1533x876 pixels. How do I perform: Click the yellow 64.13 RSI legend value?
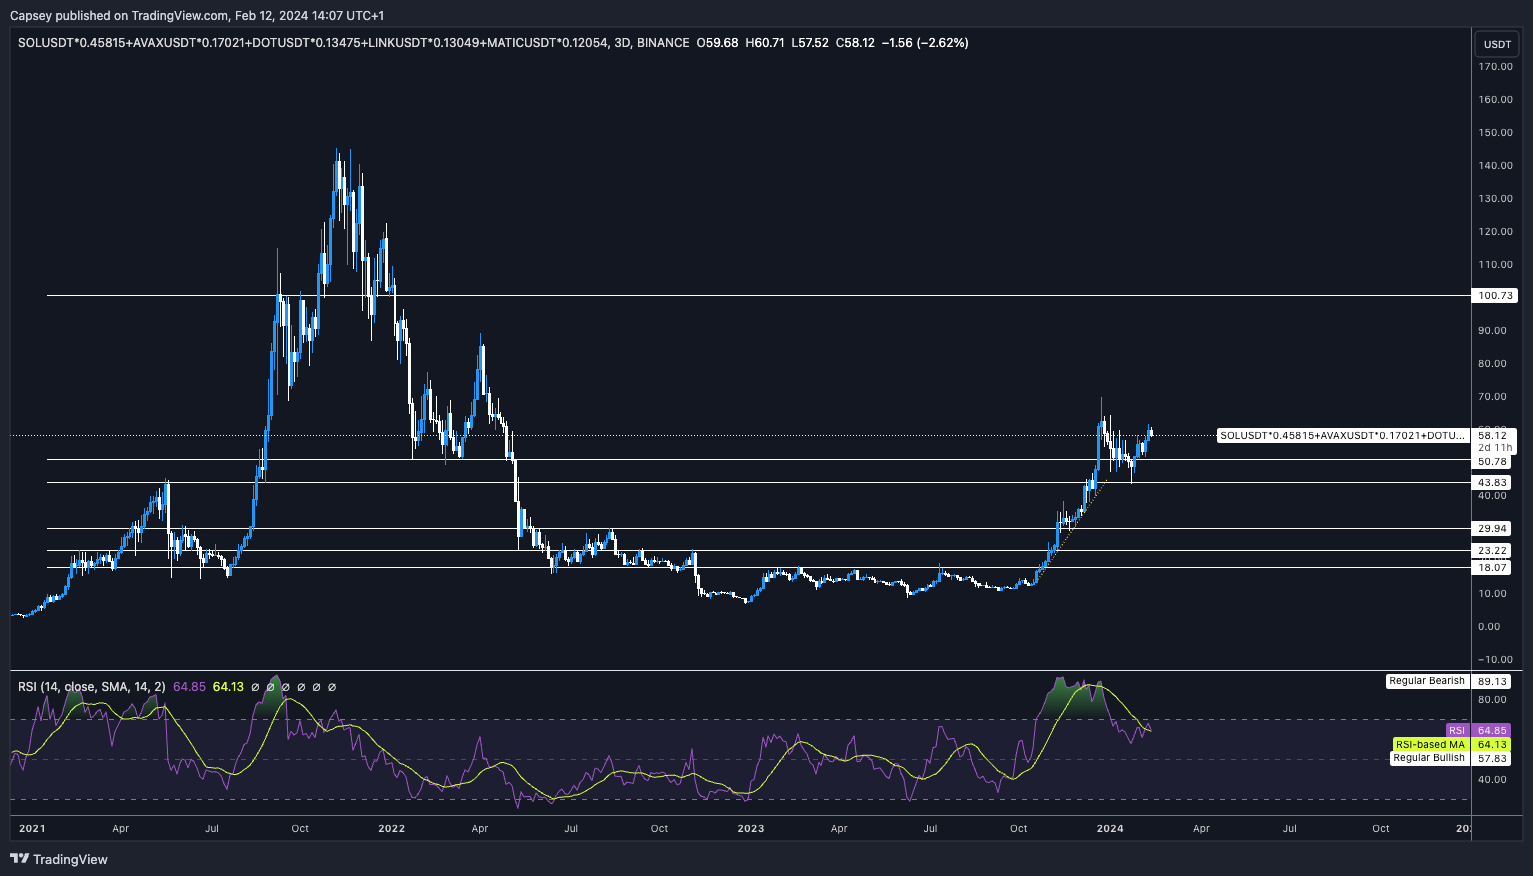(x=228, y=687)
